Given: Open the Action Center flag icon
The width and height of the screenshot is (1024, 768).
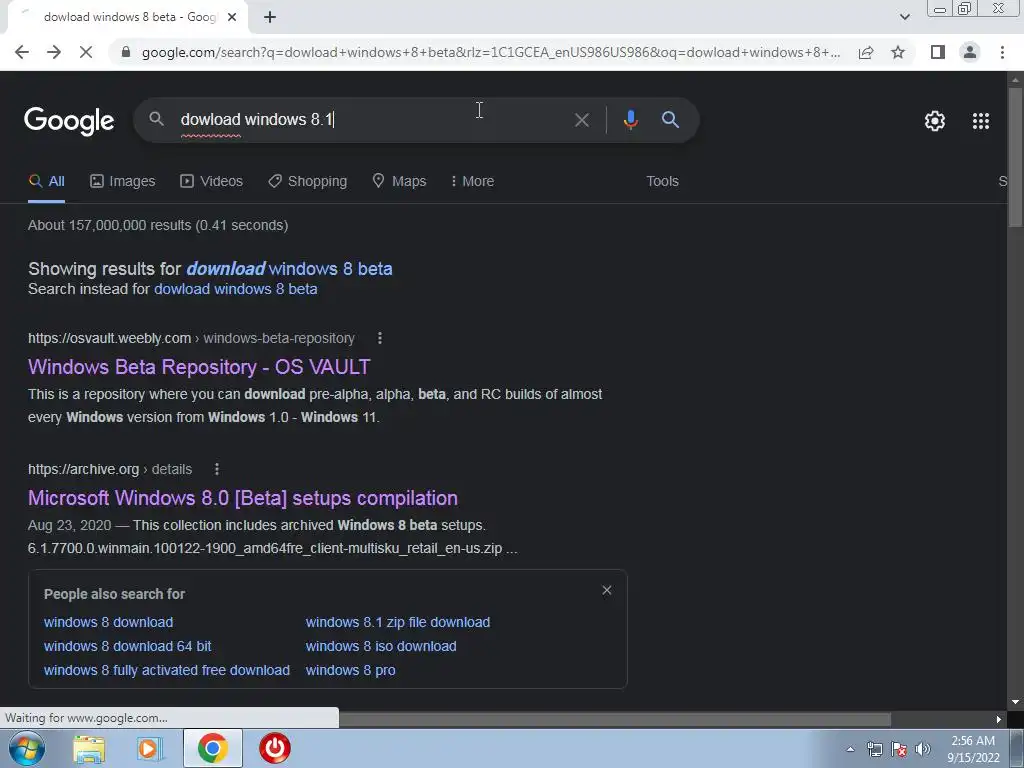Looking at the screenshot, I should (899, 749).
